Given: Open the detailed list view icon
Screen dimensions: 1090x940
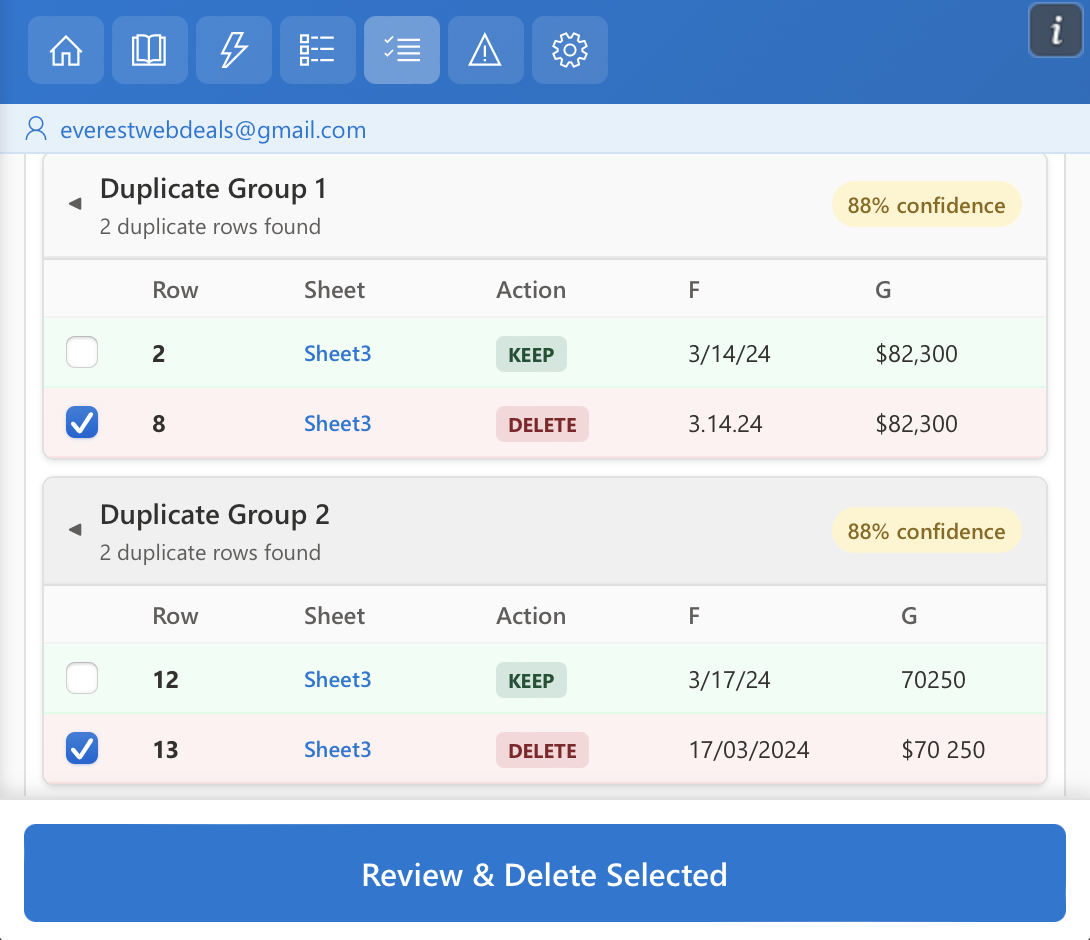Looking at the screenshot, I should (317, 50).
